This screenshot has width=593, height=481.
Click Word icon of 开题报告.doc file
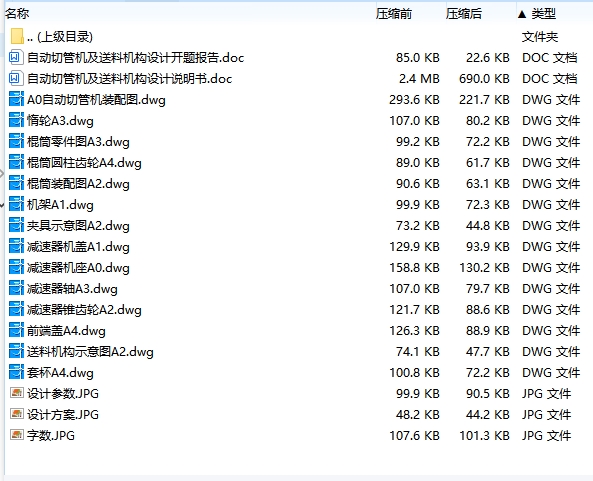click(16, 57)
